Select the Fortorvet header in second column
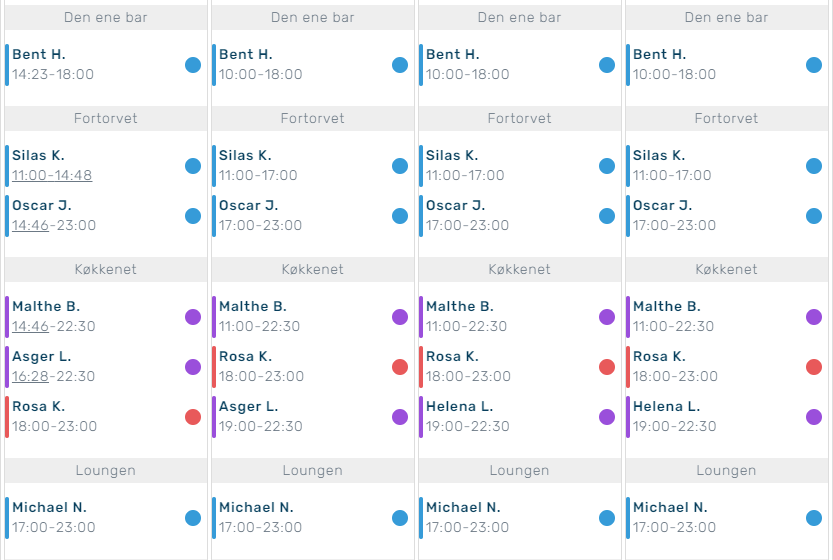The width and height of the screenshot is (833, 560). (312, 118)
